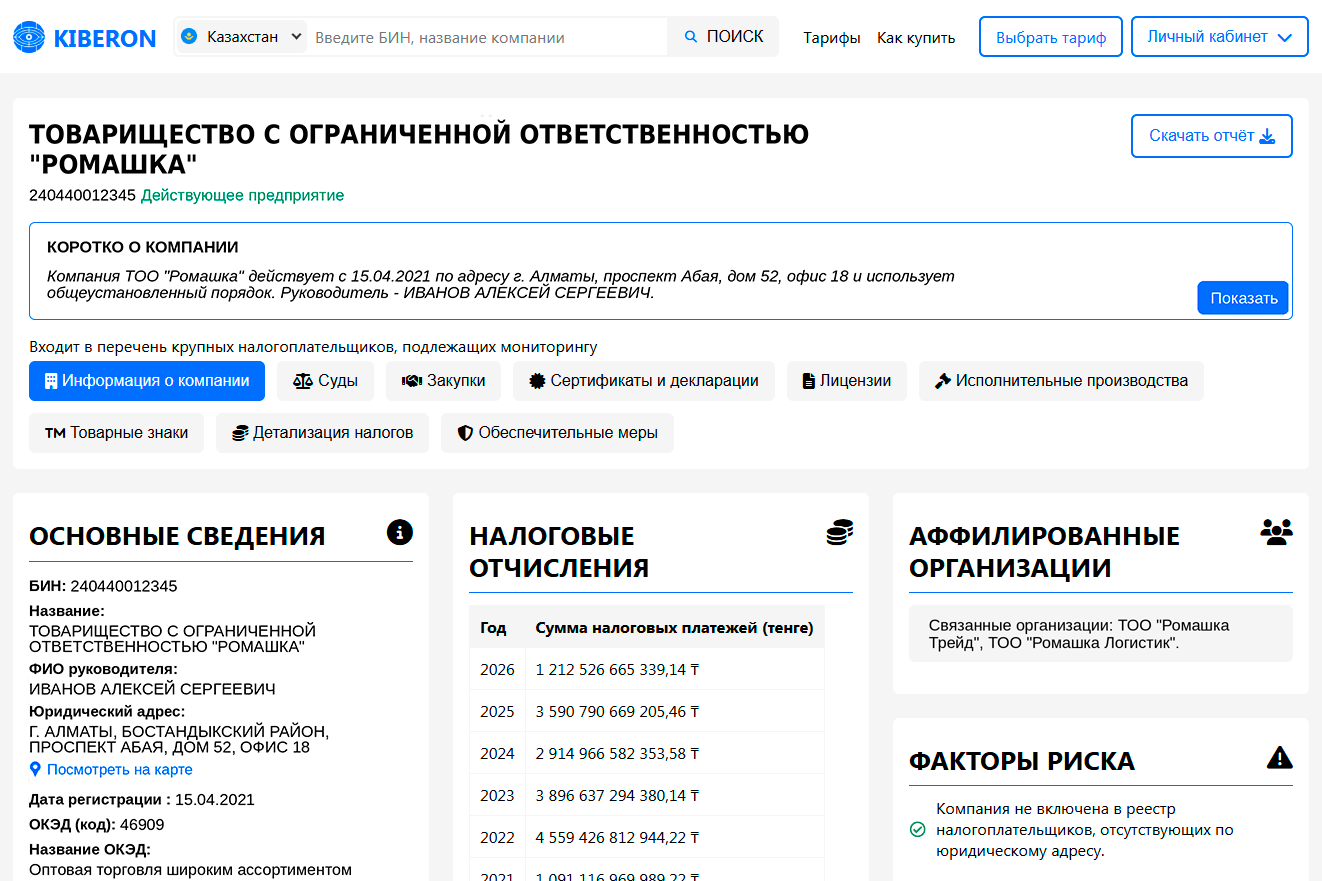Screen dimensions: 1322x881
Task: Click the download arrow icon in Скачать отчёт
Action: (1267, 136)
